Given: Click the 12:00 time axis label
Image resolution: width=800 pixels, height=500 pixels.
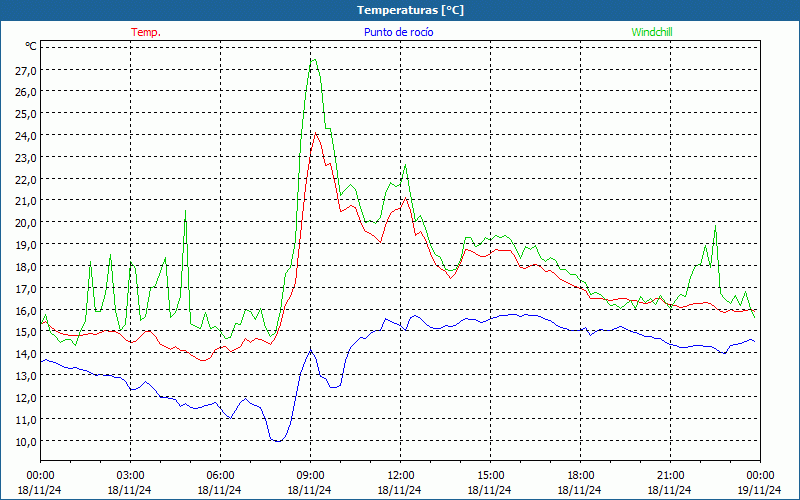Looking at the screenshot, I should point(401,476).
